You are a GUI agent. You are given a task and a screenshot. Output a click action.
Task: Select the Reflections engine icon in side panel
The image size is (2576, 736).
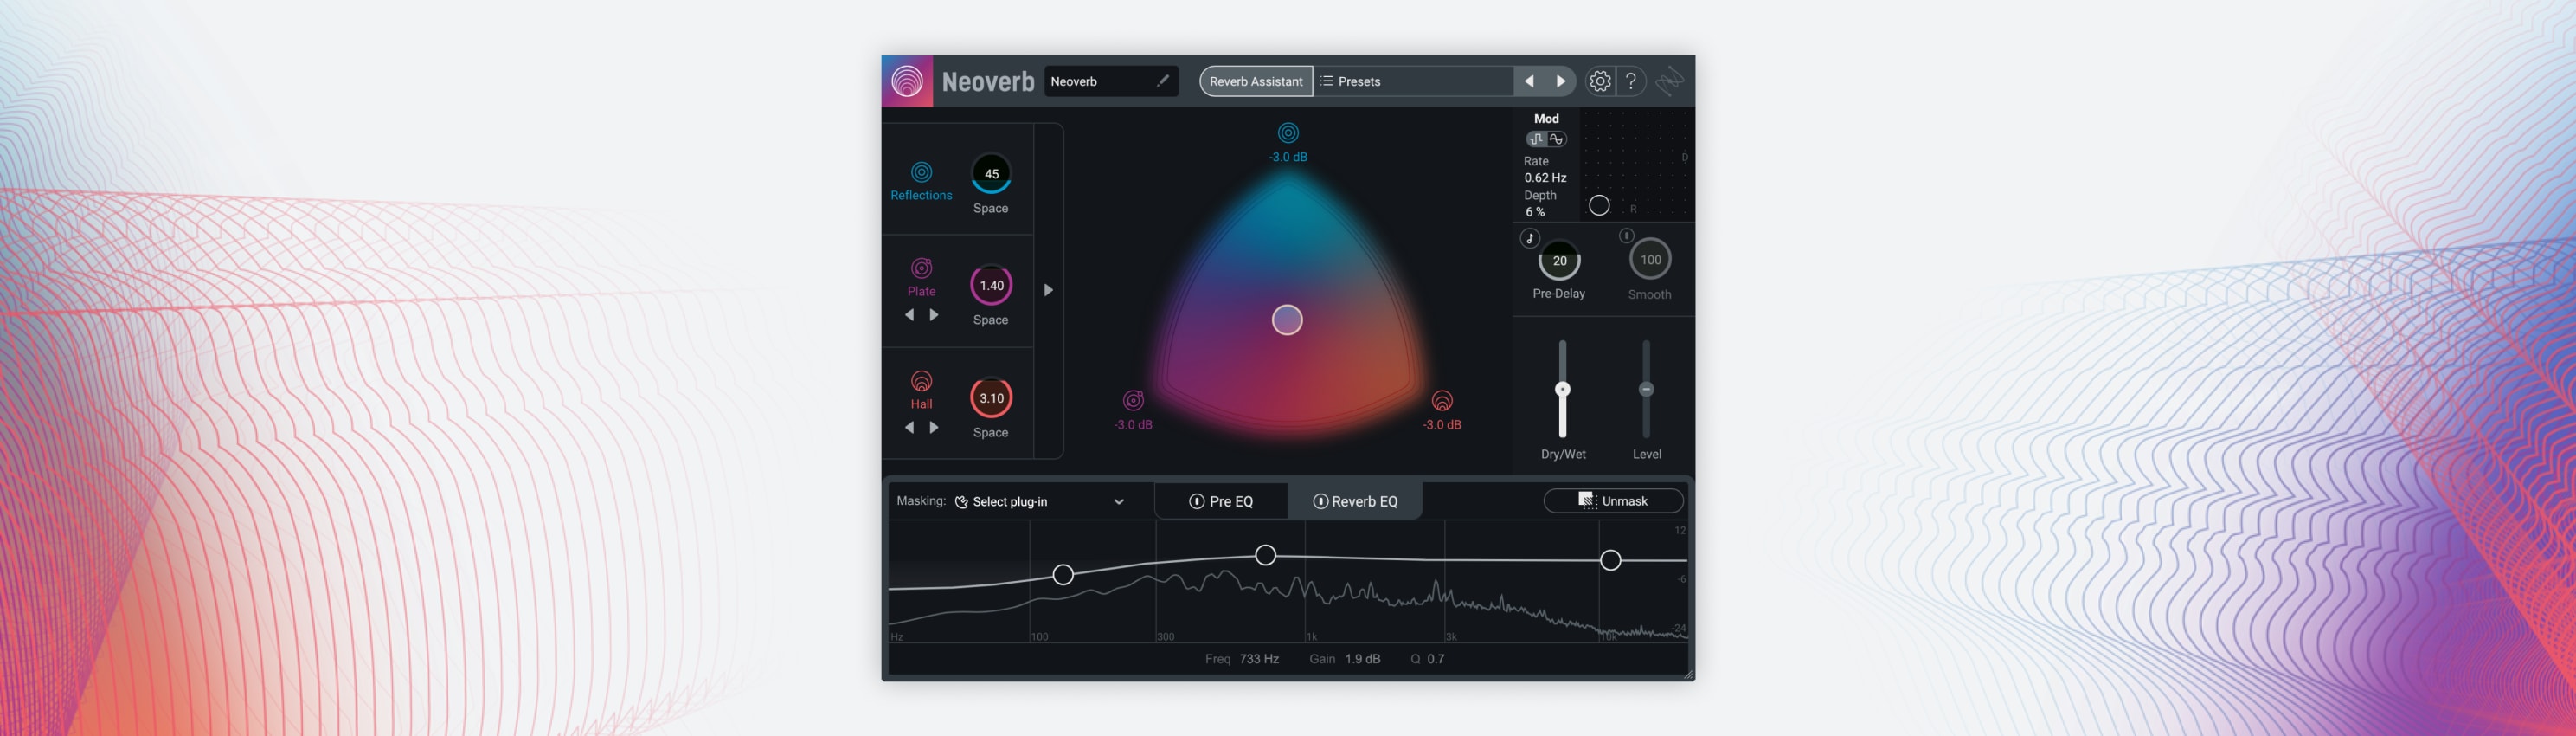(x=921, y=172)
